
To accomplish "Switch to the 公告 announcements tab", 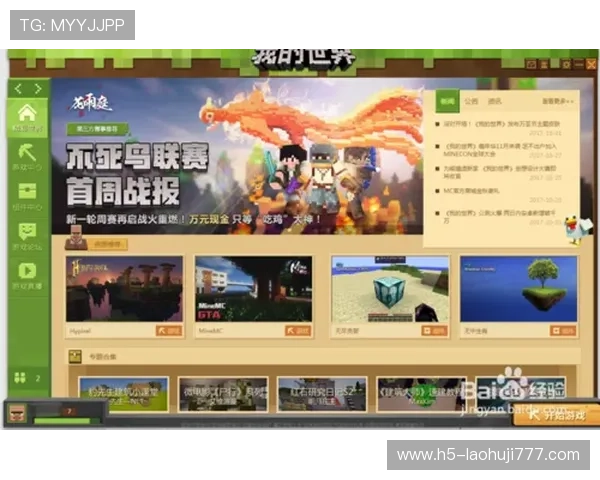I will pos(471,101).
